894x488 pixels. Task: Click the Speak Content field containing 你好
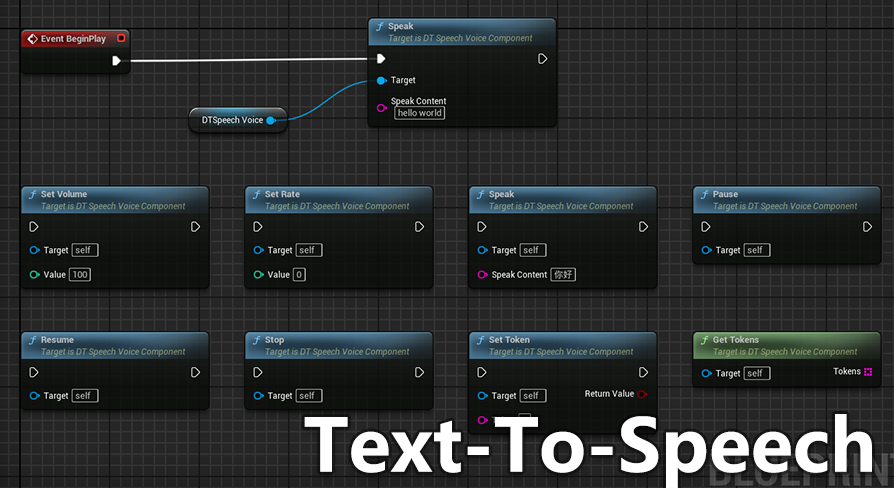(564, 274)
